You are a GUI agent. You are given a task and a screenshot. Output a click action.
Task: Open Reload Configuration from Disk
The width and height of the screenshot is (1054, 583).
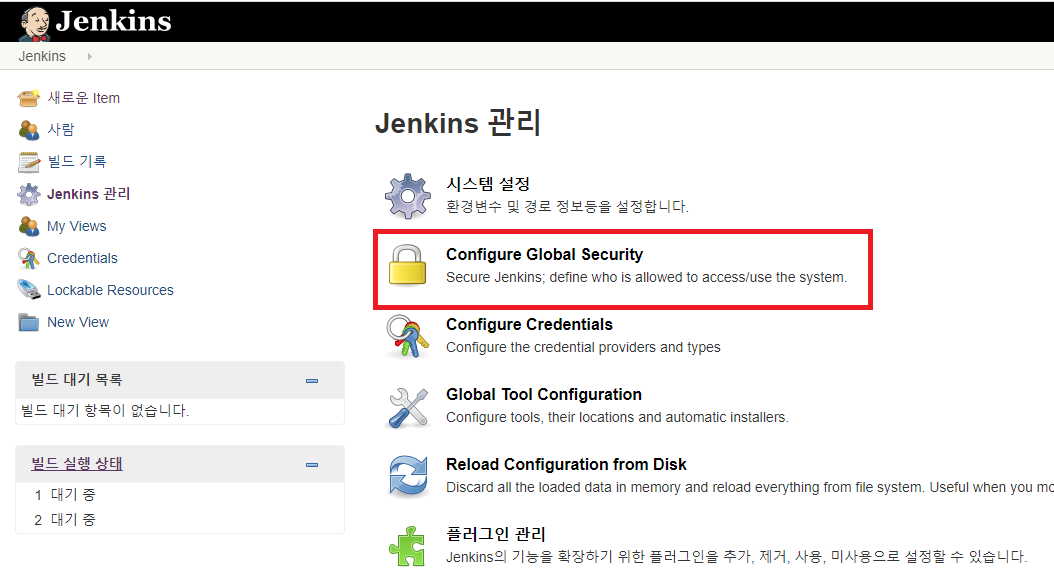(566, 464)
